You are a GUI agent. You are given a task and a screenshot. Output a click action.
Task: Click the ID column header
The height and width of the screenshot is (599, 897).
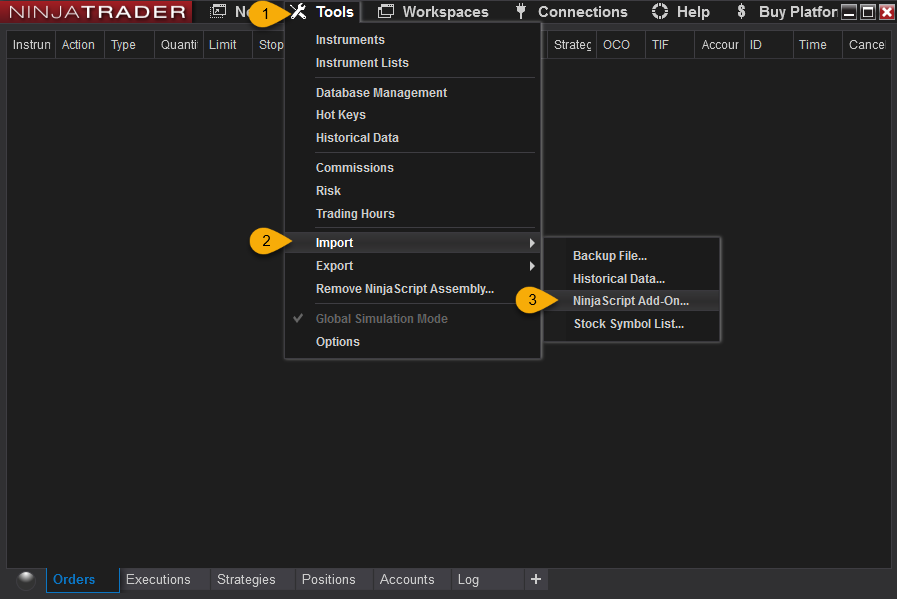tap(769, 45)
